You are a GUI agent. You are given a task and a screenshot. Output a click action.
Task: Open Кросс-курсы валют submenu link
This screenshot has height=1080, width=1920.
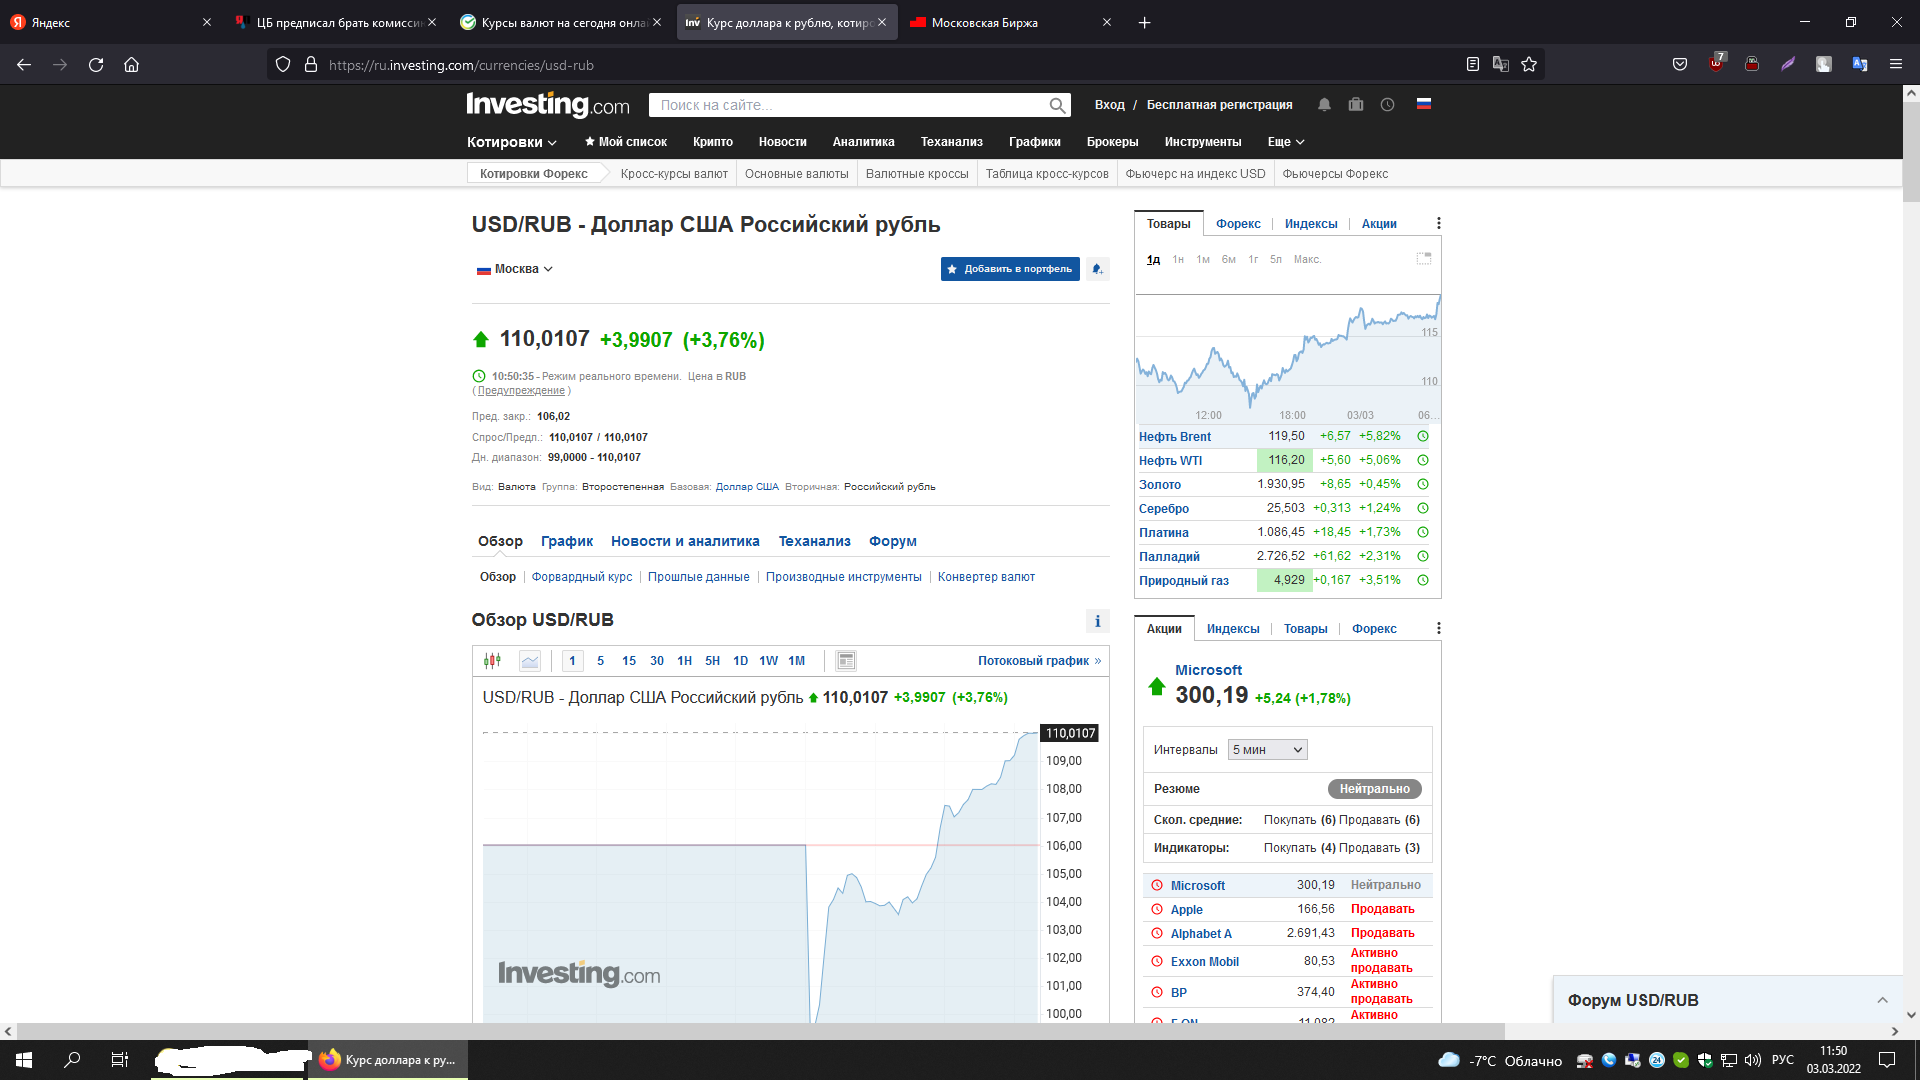click(x=674, y=174)
